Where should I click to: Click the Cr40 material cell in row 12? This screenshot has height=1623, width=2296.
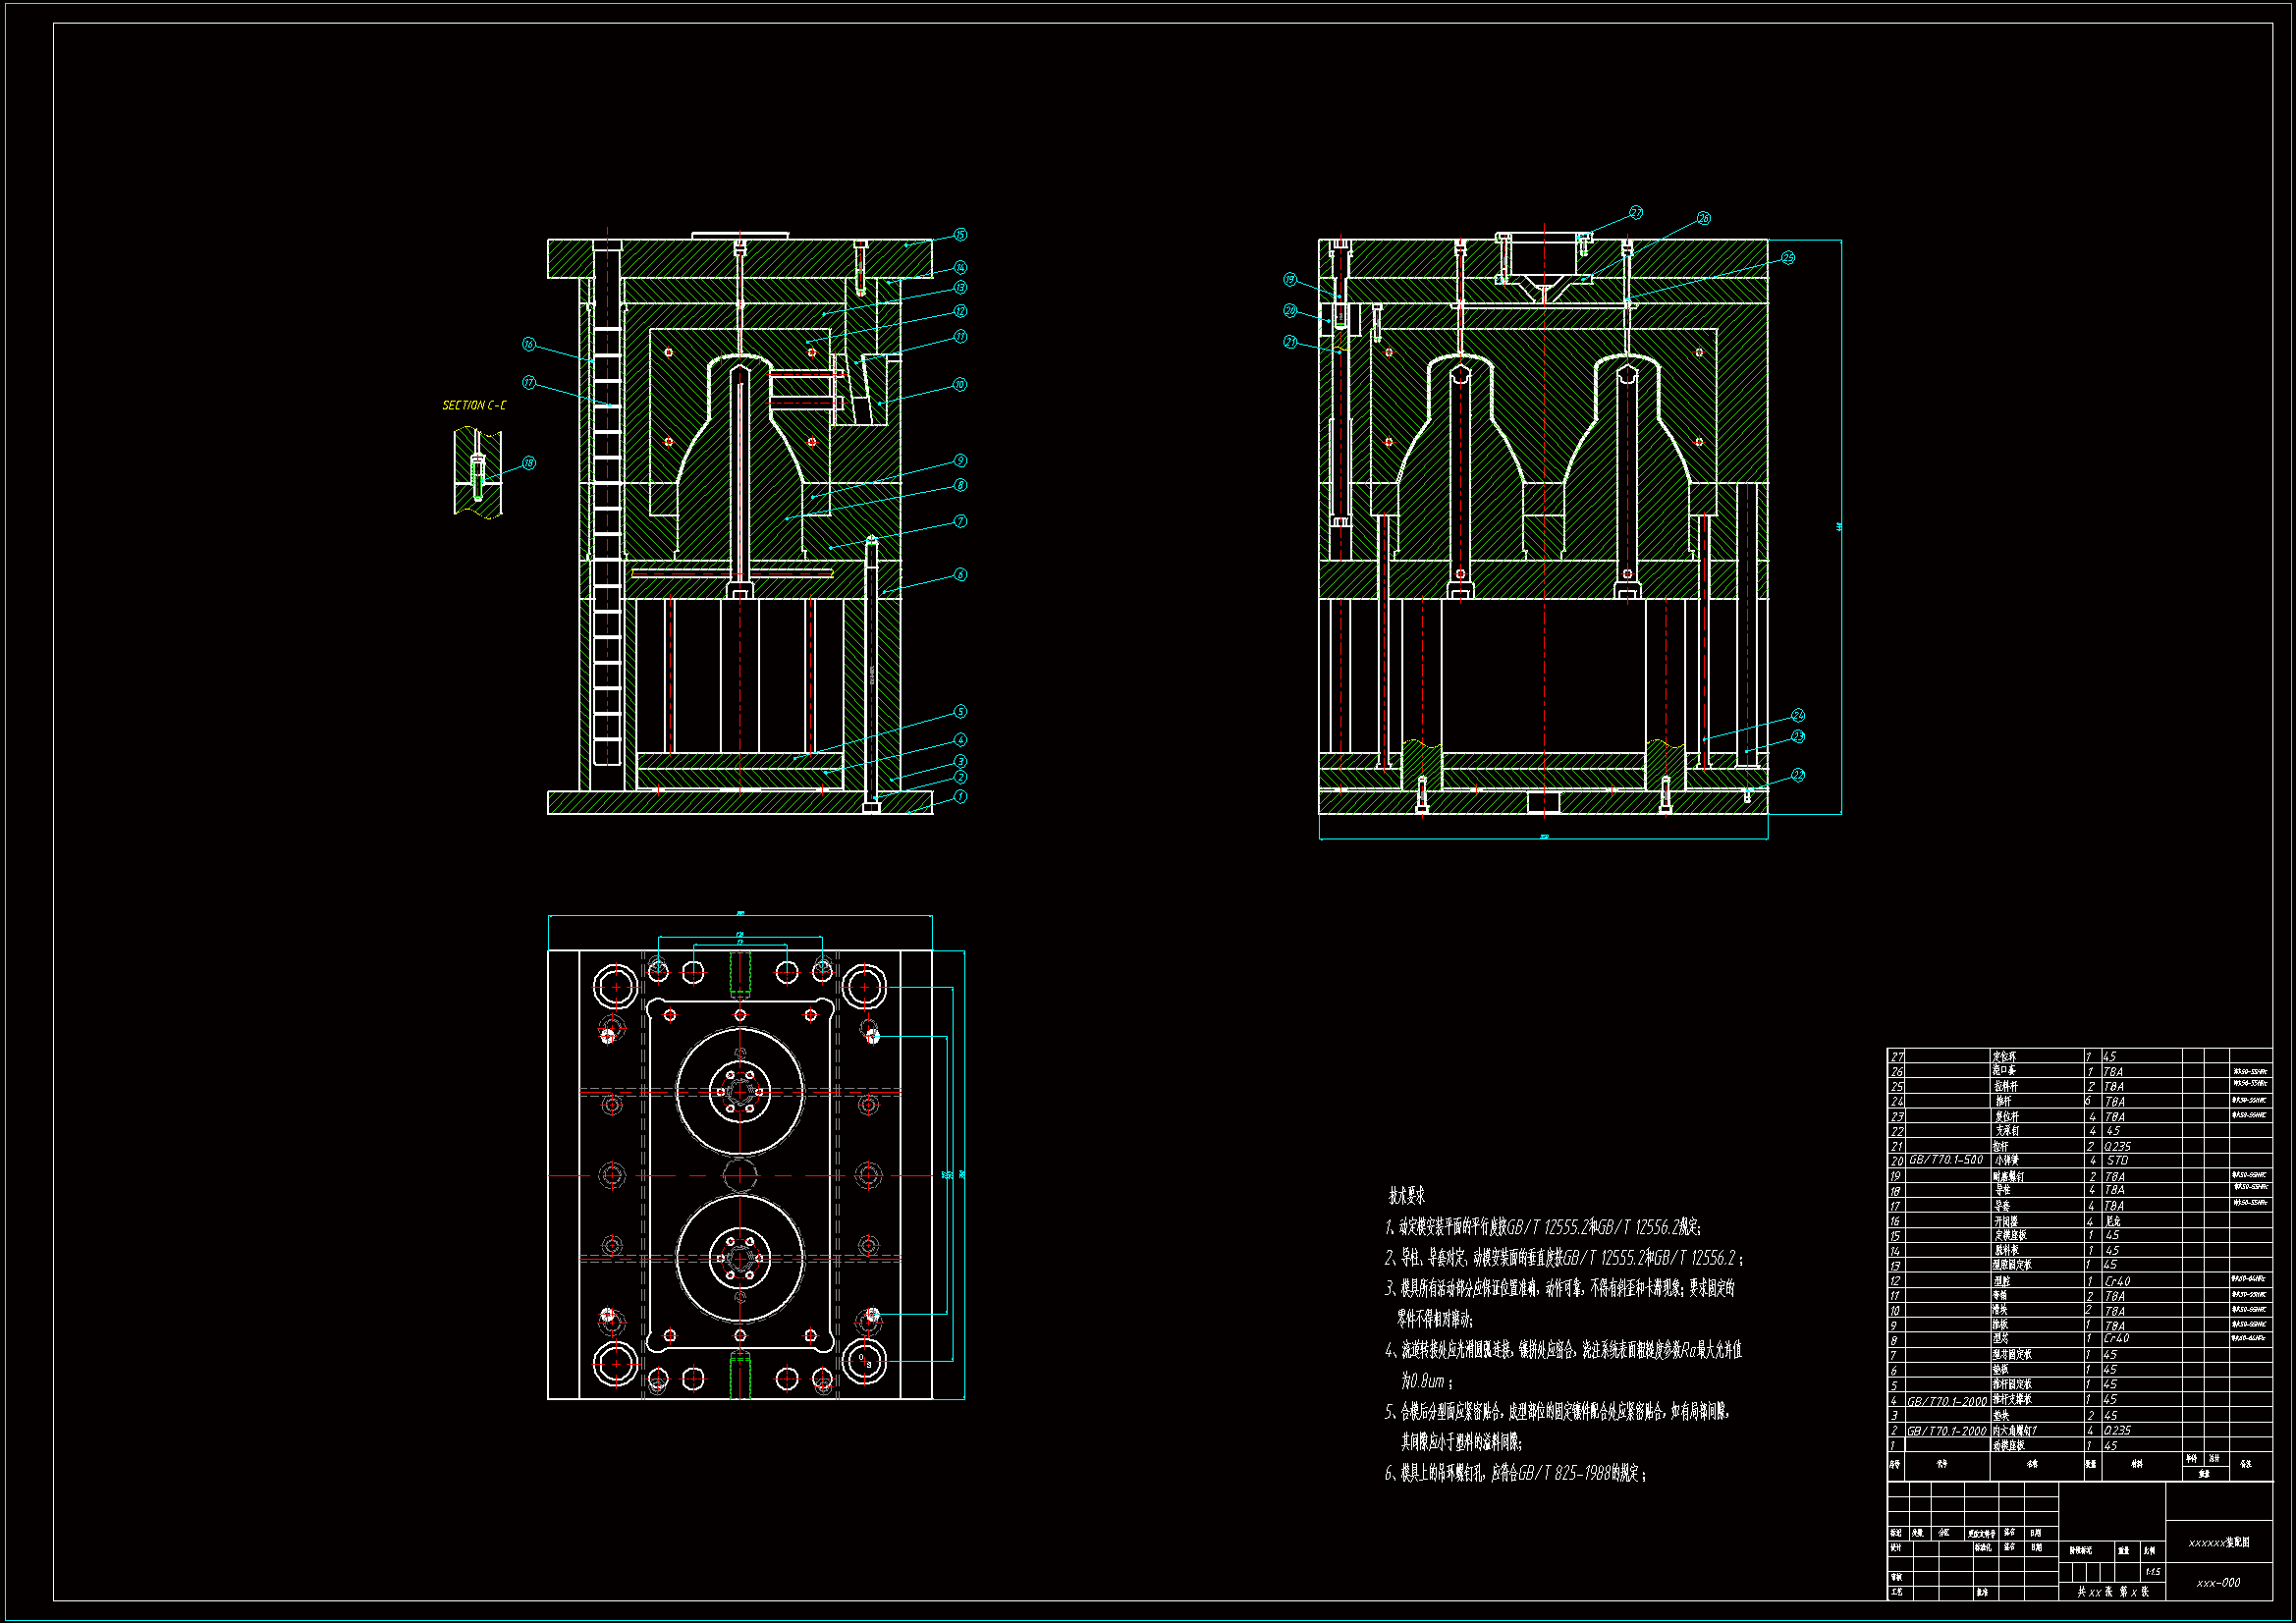(x=2117, y=1281)
